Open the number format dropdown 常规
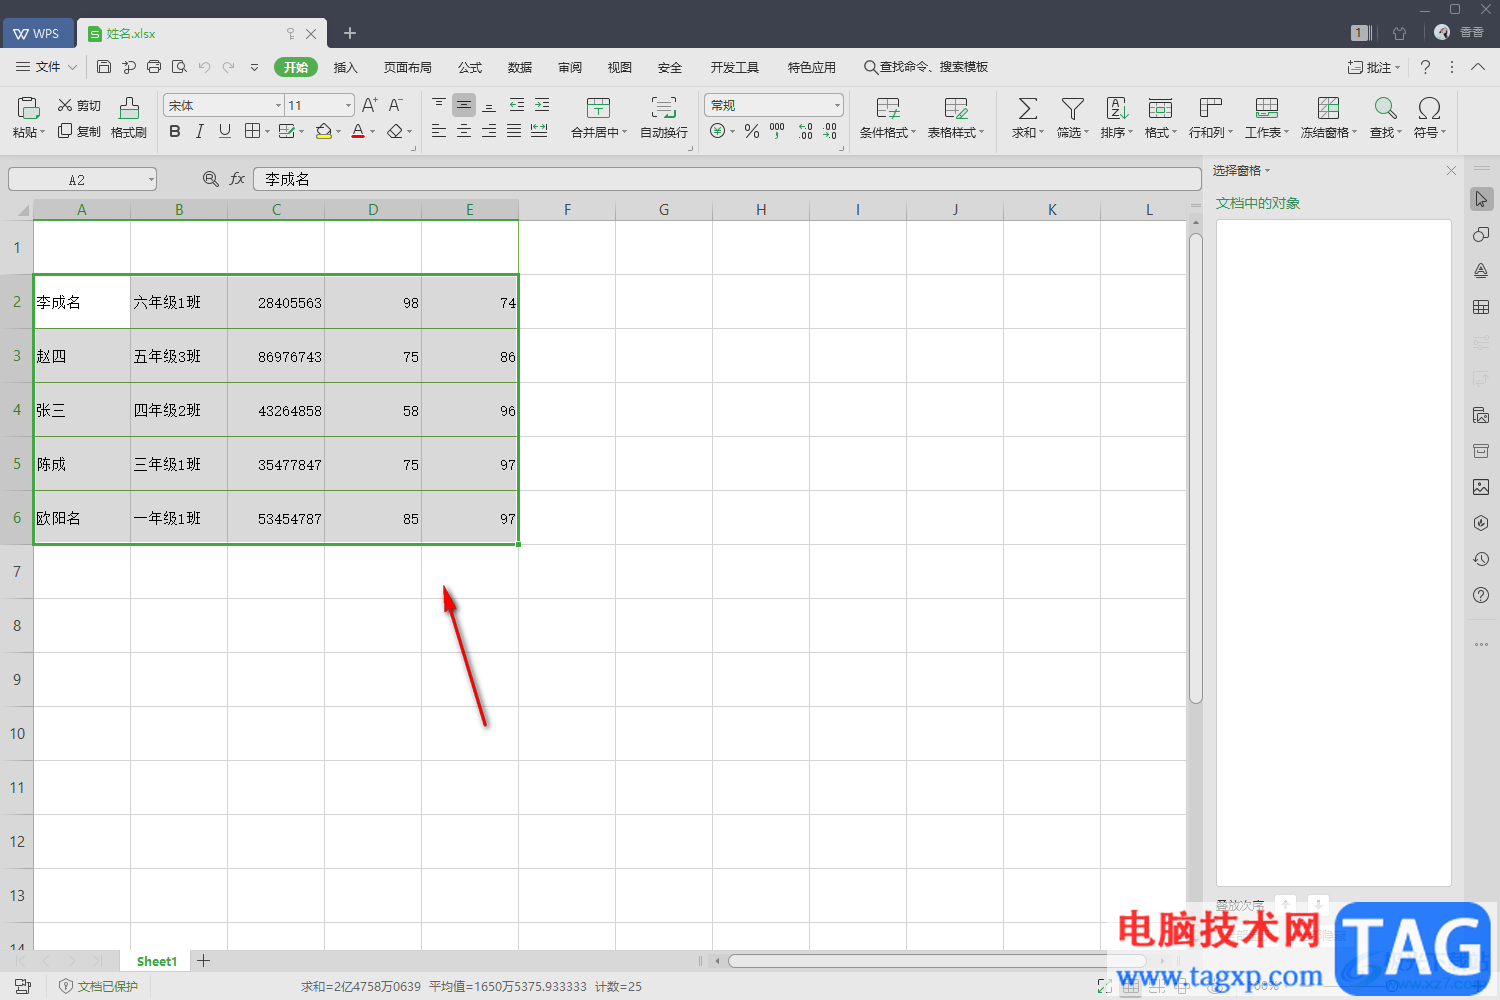 [x=837, y=105]
